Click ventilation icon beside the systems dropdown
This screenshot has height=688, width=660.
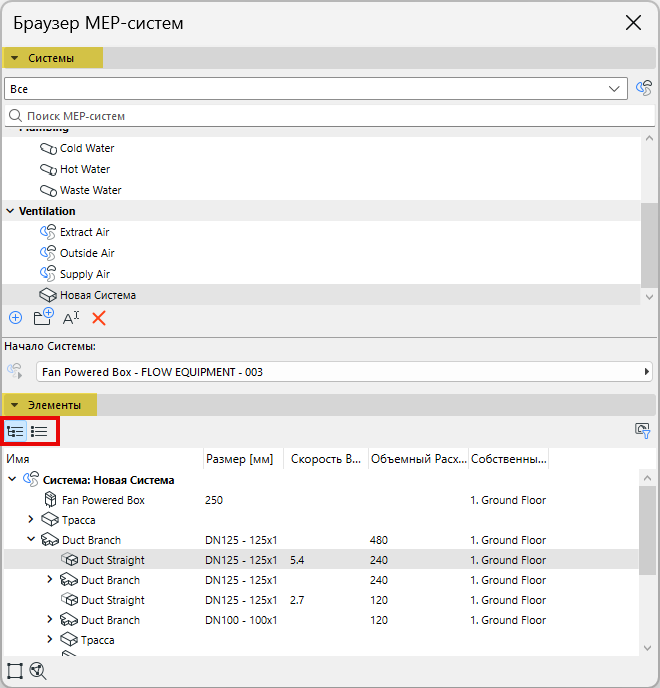click(x=644, y=88)
